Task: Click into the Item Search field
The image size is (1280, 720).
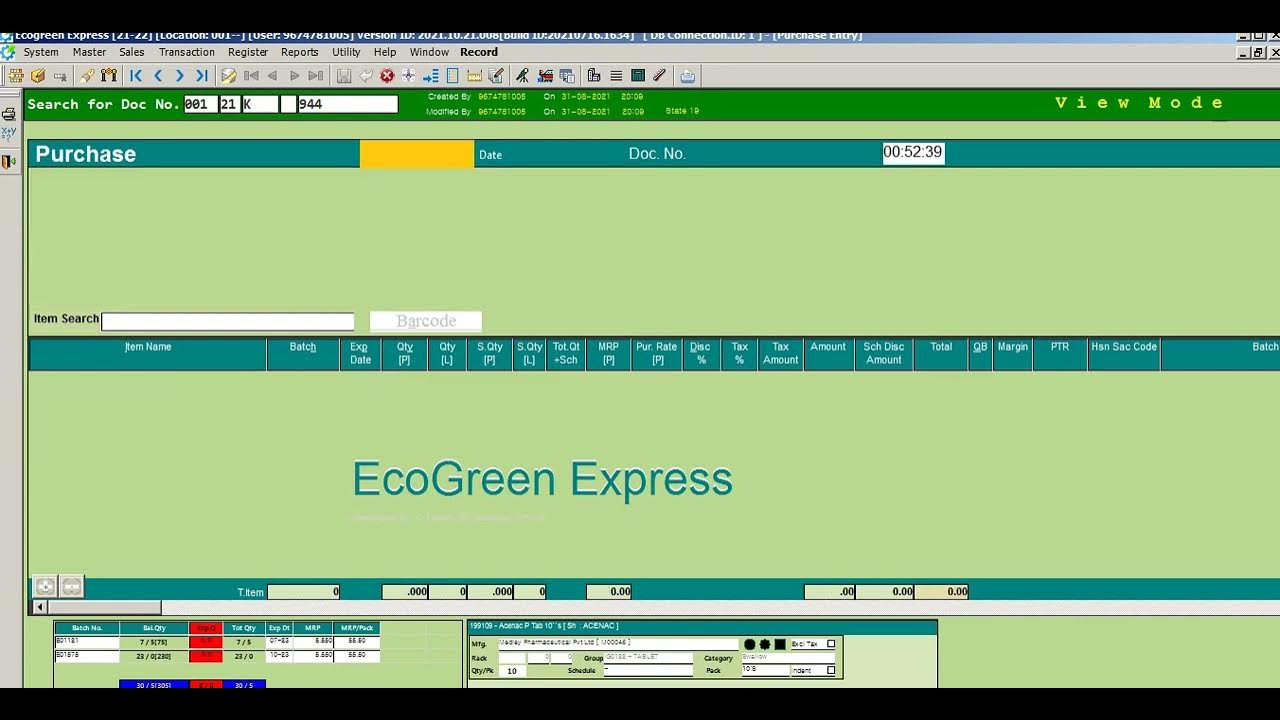Action: pyautogui.click(x=227, y=321)
